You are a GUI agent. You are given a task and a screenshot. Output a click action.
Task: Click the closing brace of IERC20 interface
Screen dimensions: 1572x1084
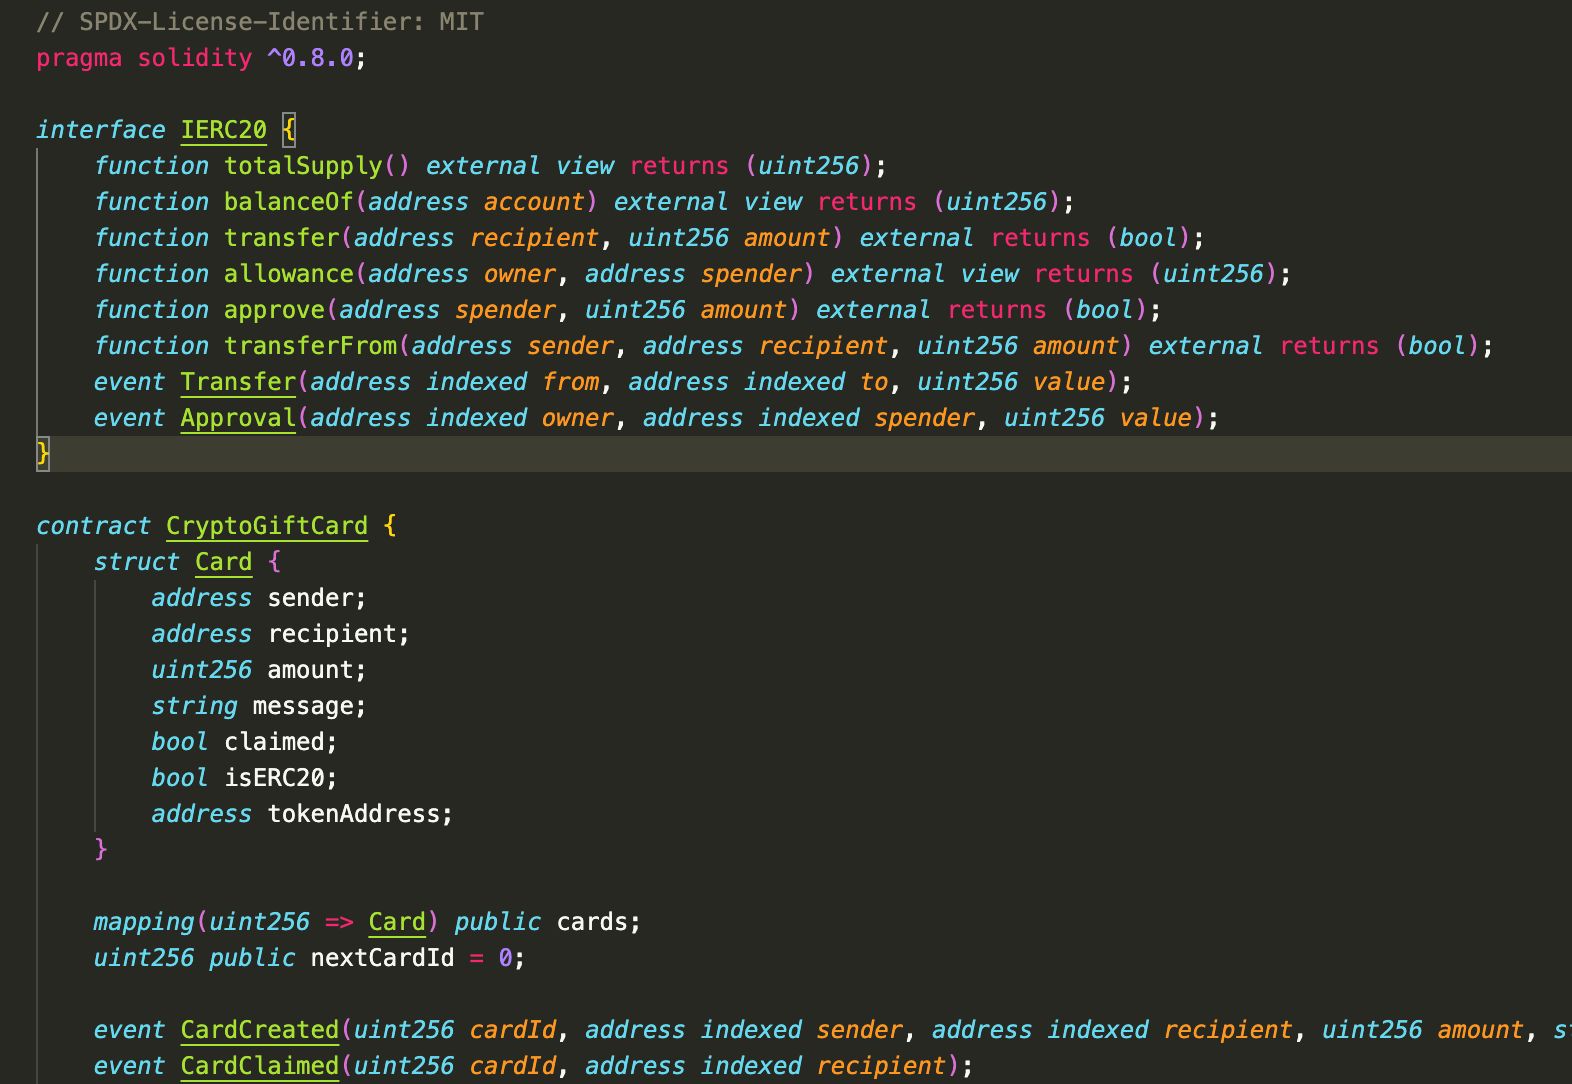click(42, 454)
